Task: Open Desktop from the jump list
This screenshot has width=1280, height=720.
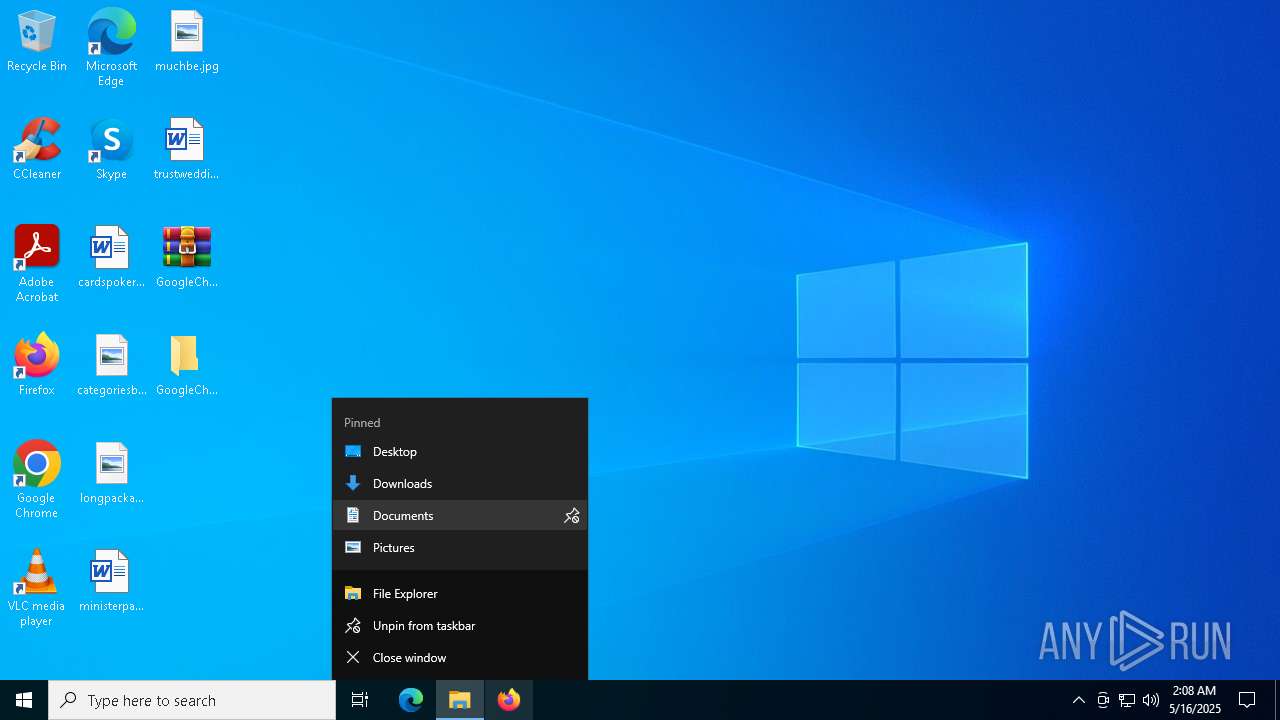Action: 460,452
